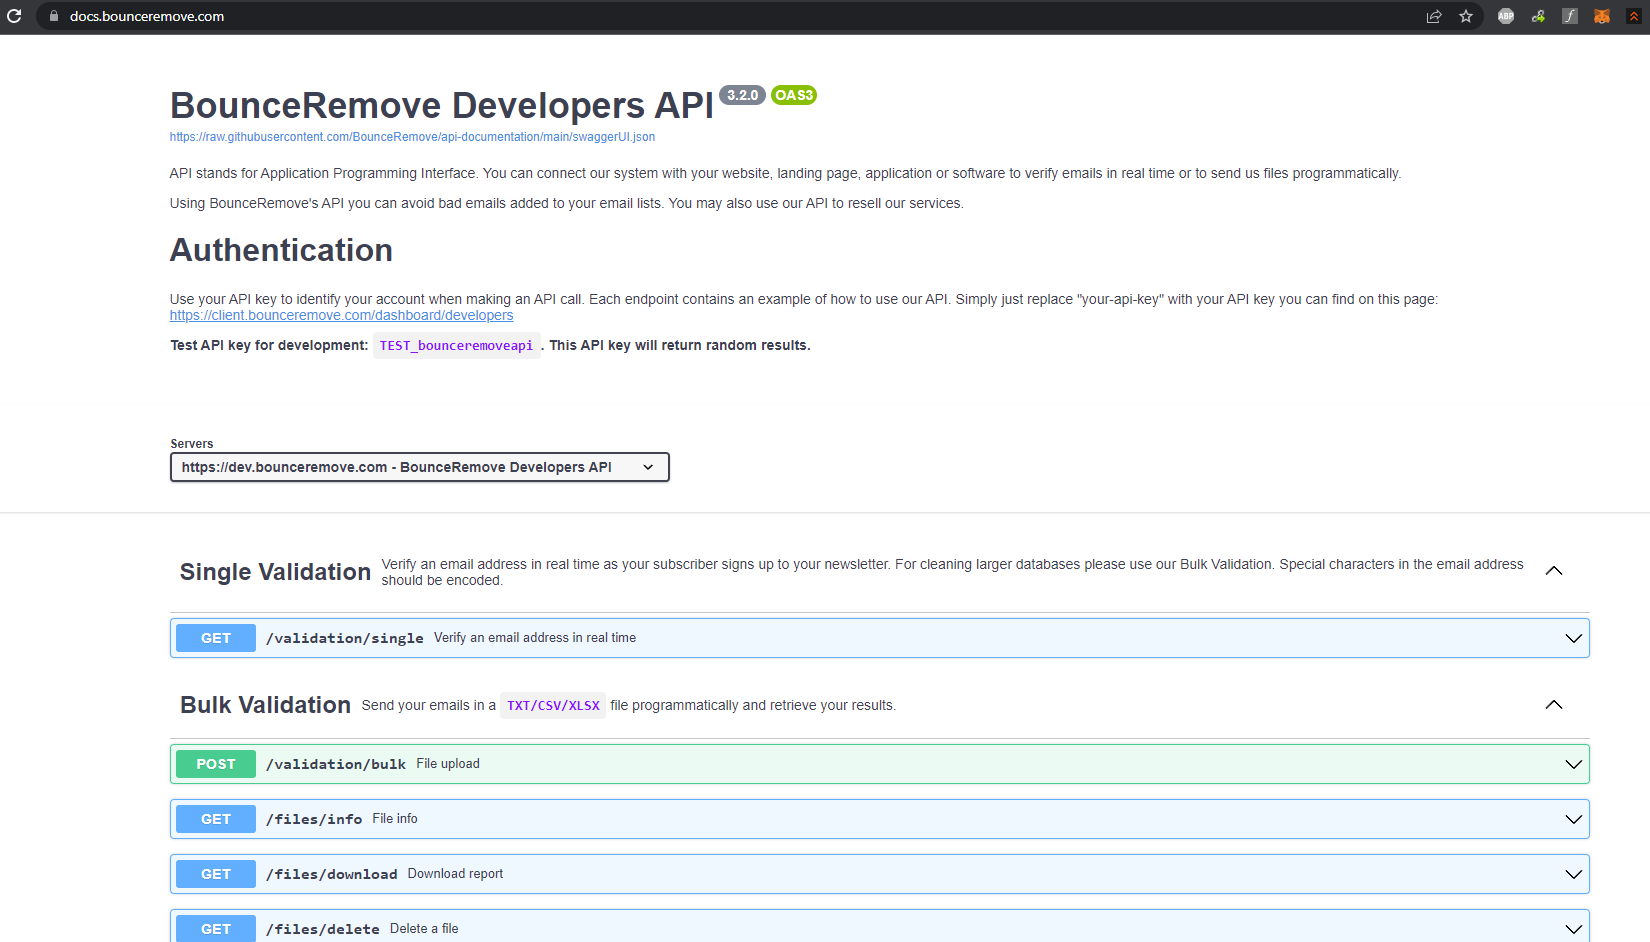Click the GET badge of /files/info
This screenshot has height=942, width=1650.
(216, 819)
